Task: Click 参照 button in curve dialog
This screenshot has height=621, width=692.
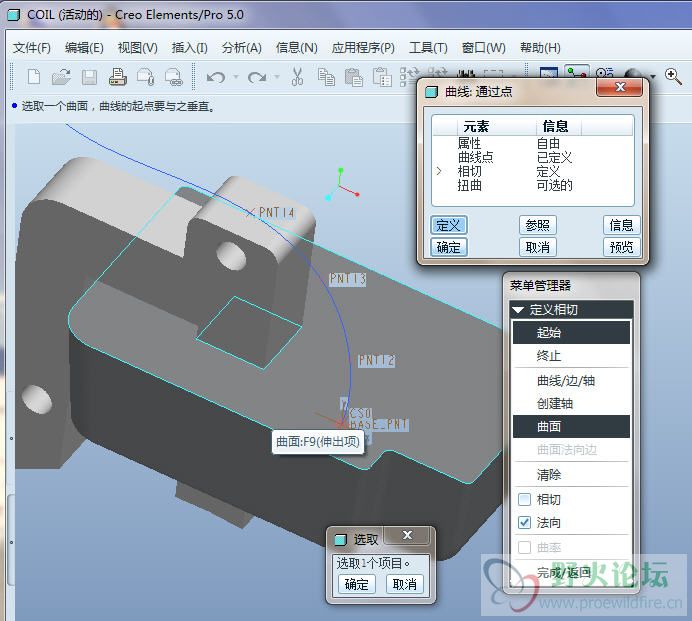Action: 538,226
